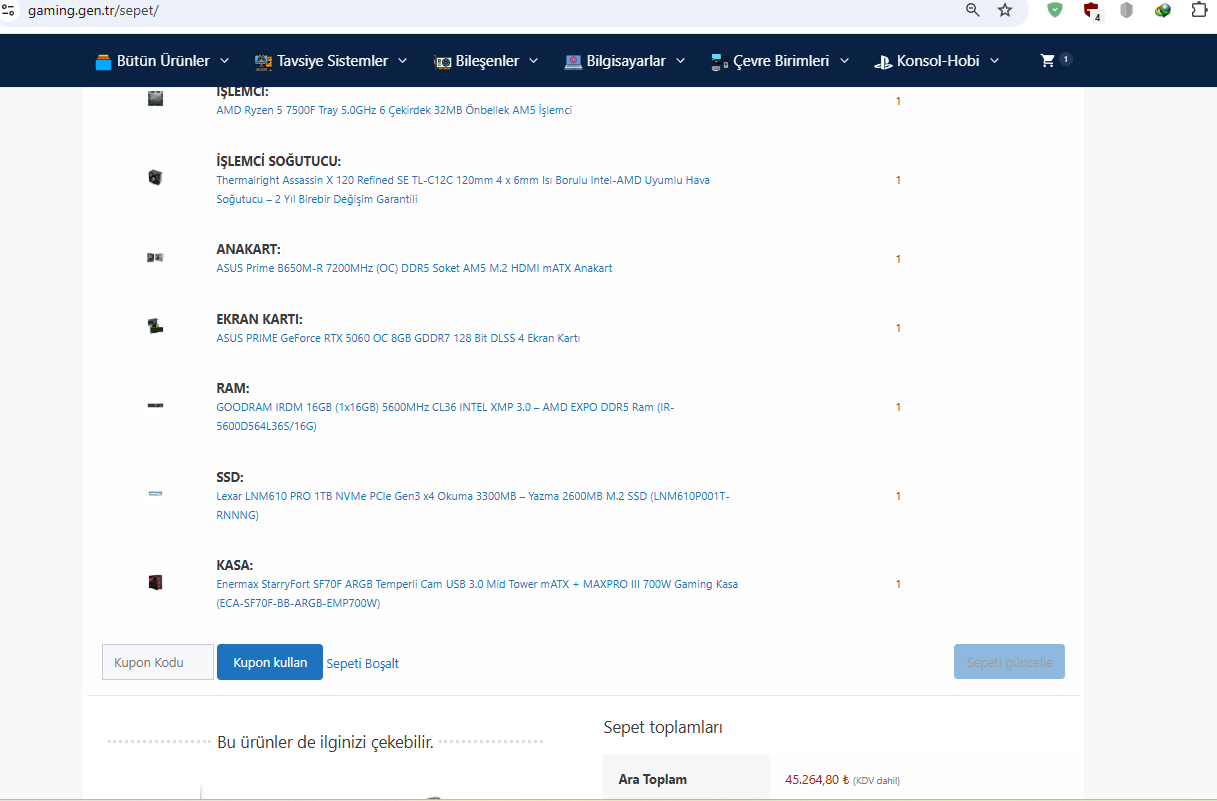Open the Tavsiye Sistemler menu
Viewport: 1217px width, 801px height.
(x=331, y=61)
